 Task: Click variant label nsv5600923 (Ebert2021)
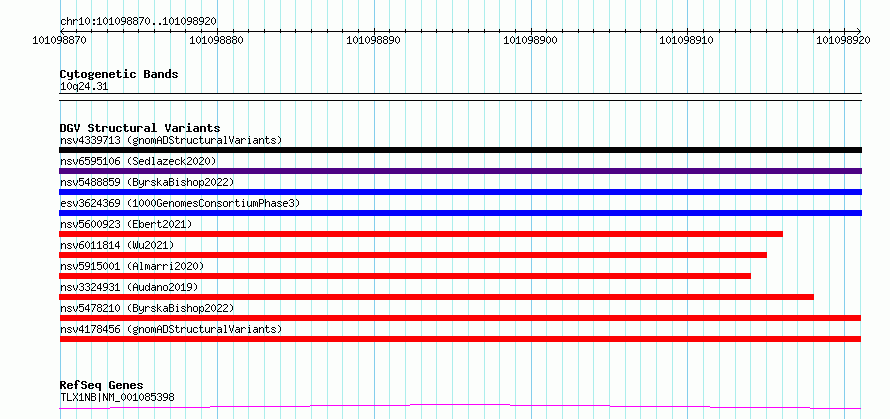[x=126, y=224]
